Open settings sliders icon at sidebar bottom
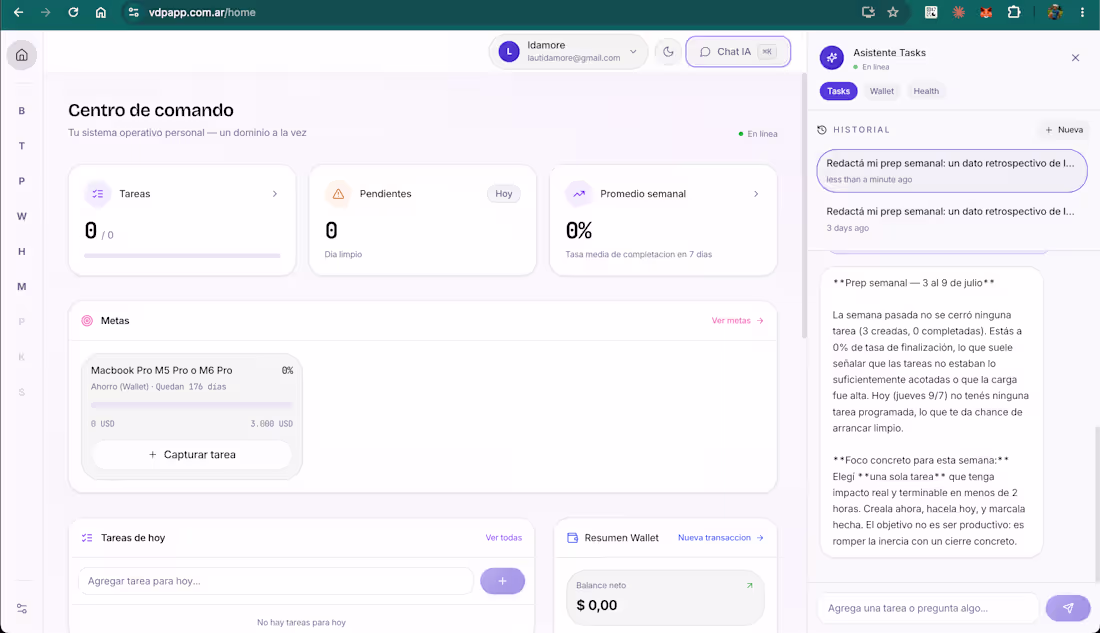 click(22, 608)
